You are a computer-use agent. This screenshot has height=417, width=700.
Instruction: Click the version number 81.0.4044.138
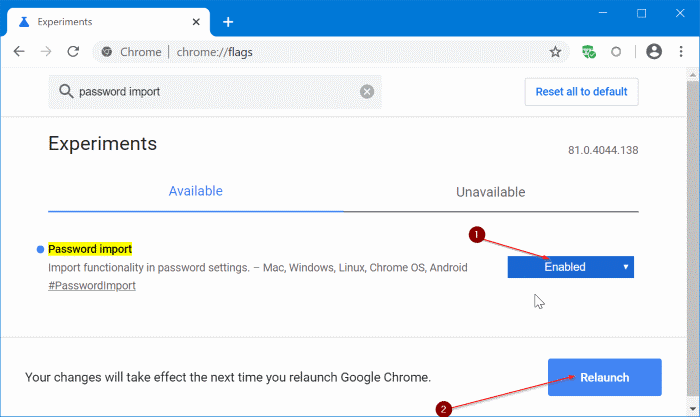tap(603, 150)
